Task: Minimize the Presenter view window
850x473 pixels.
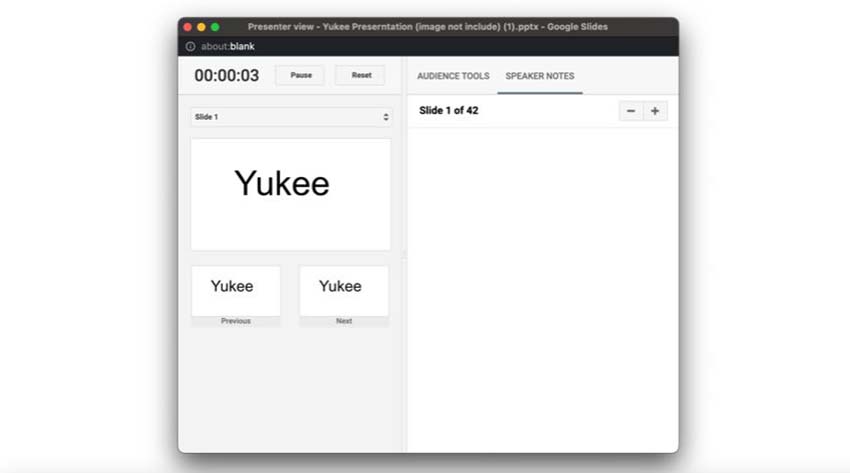Action: click(x=201, y=27)
